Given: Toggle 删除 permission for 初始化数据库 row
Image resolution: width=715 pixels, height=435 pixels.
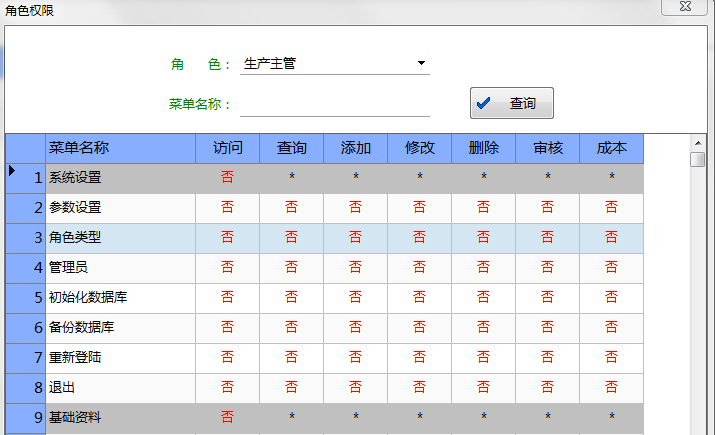Looking at the screenshot, I should click(x=483, y=298).
